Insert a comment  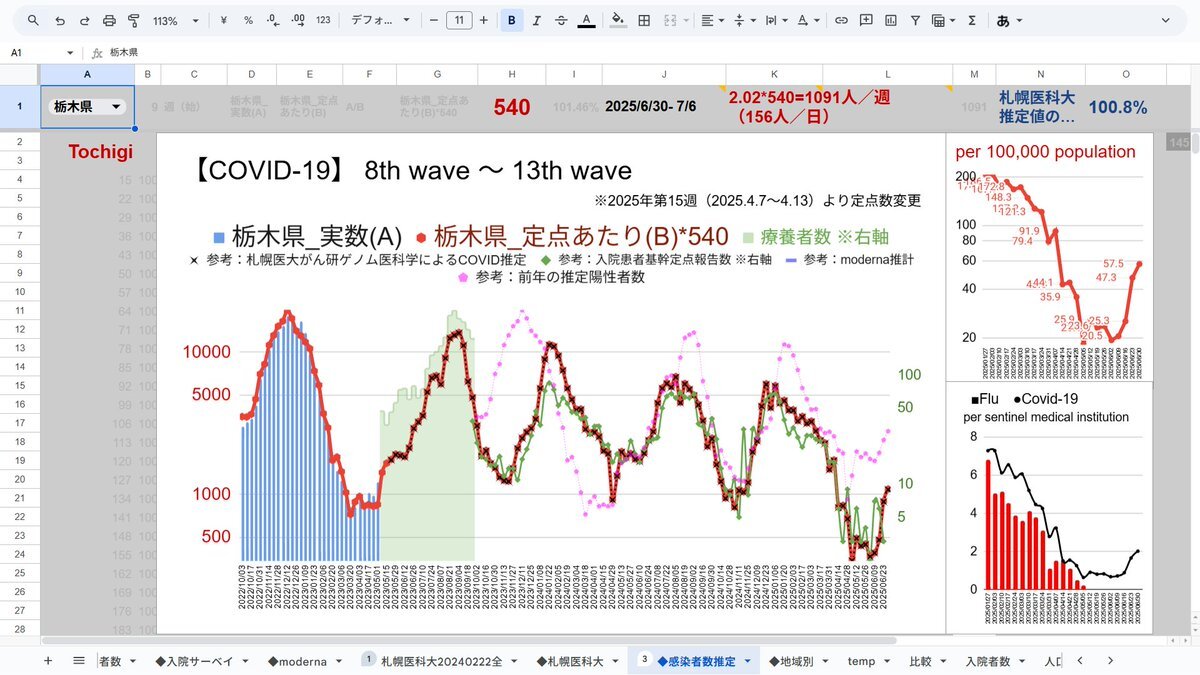pos(865,20)
